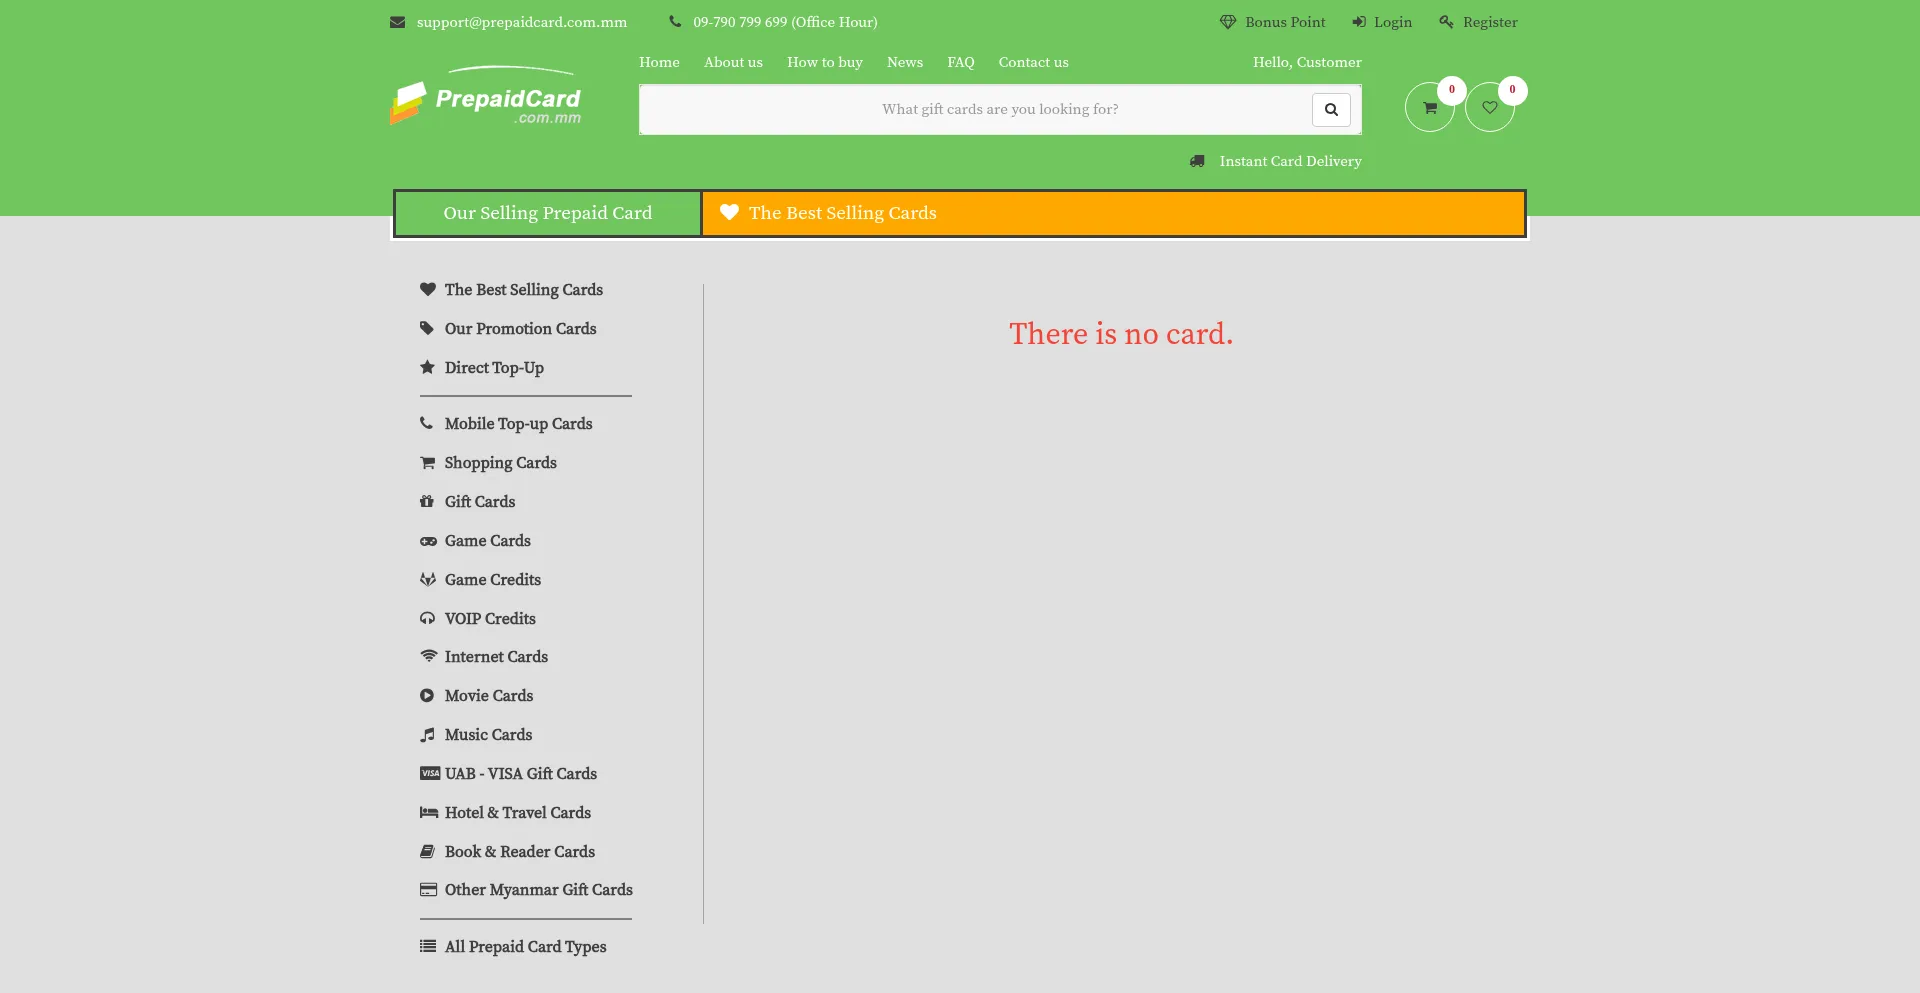Click the Movie Cards play icon
The image size is (1920, 993).
tap(428, 696)
